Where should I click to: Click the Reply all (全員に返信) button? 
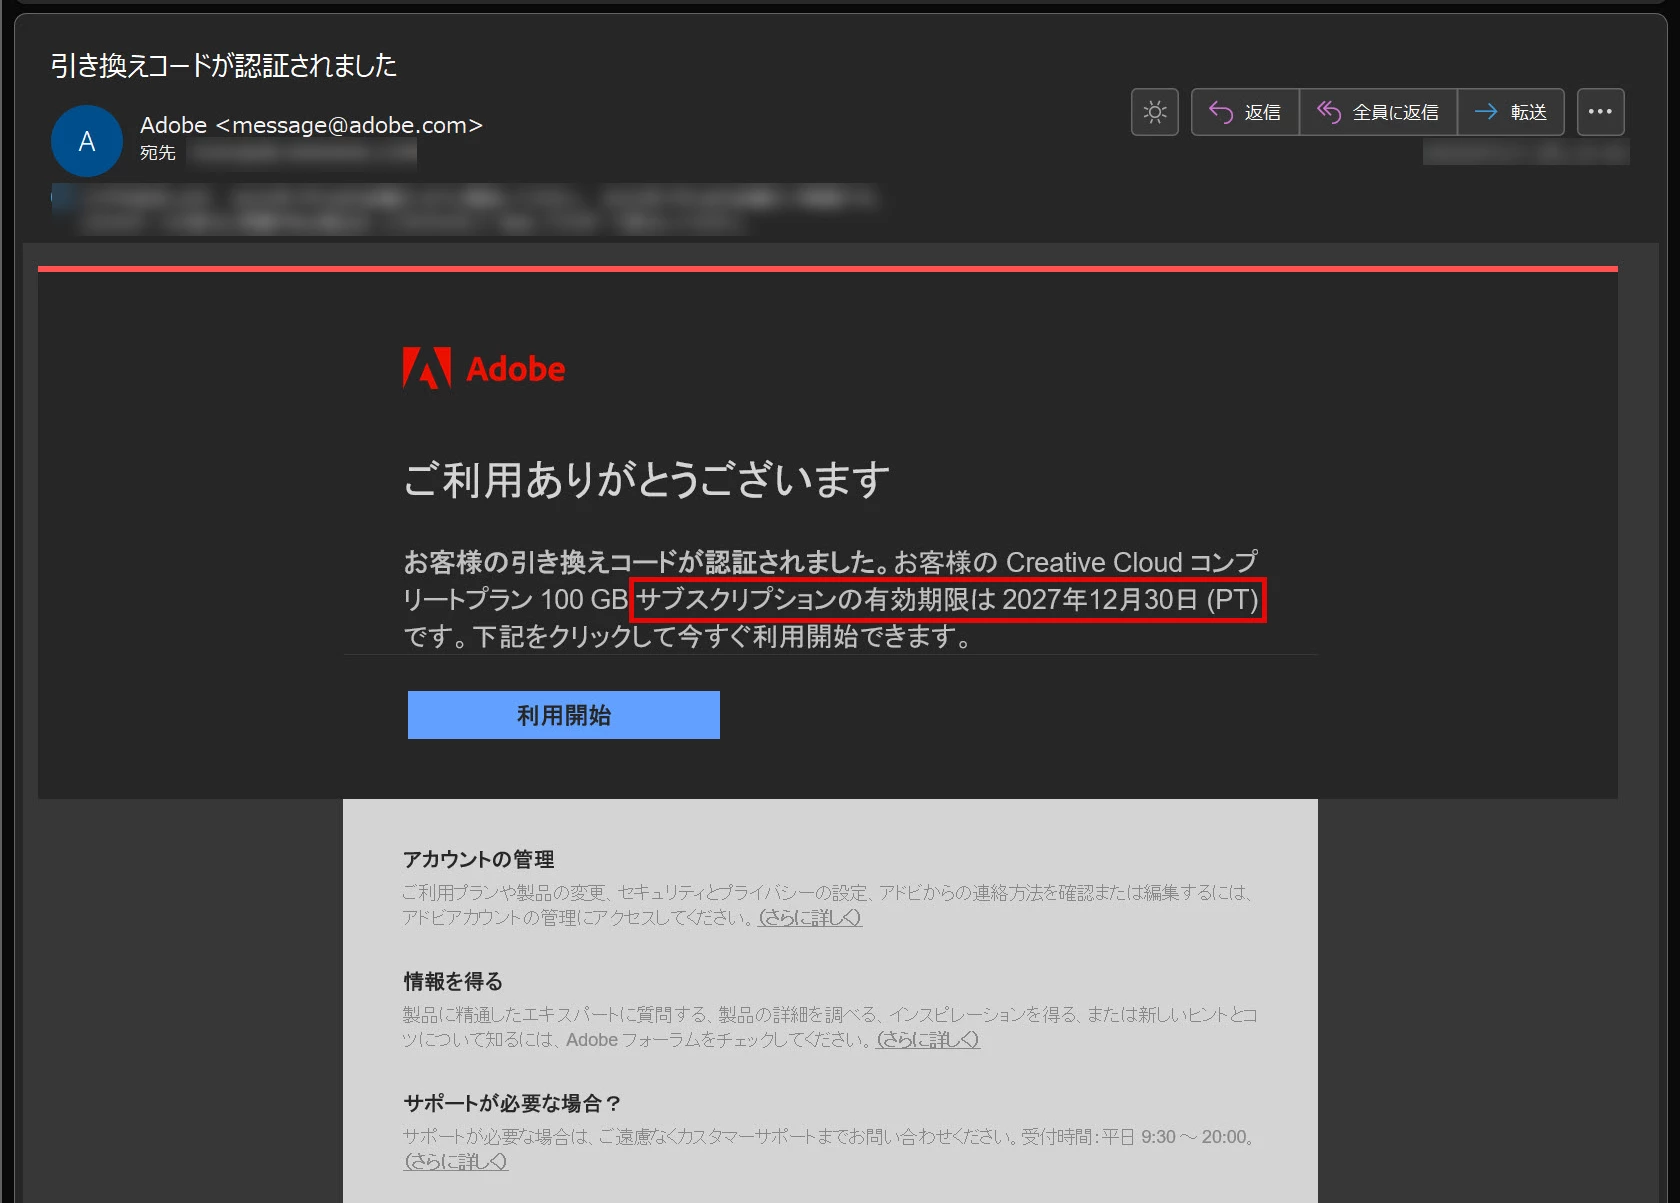[x=1378, y=112]
